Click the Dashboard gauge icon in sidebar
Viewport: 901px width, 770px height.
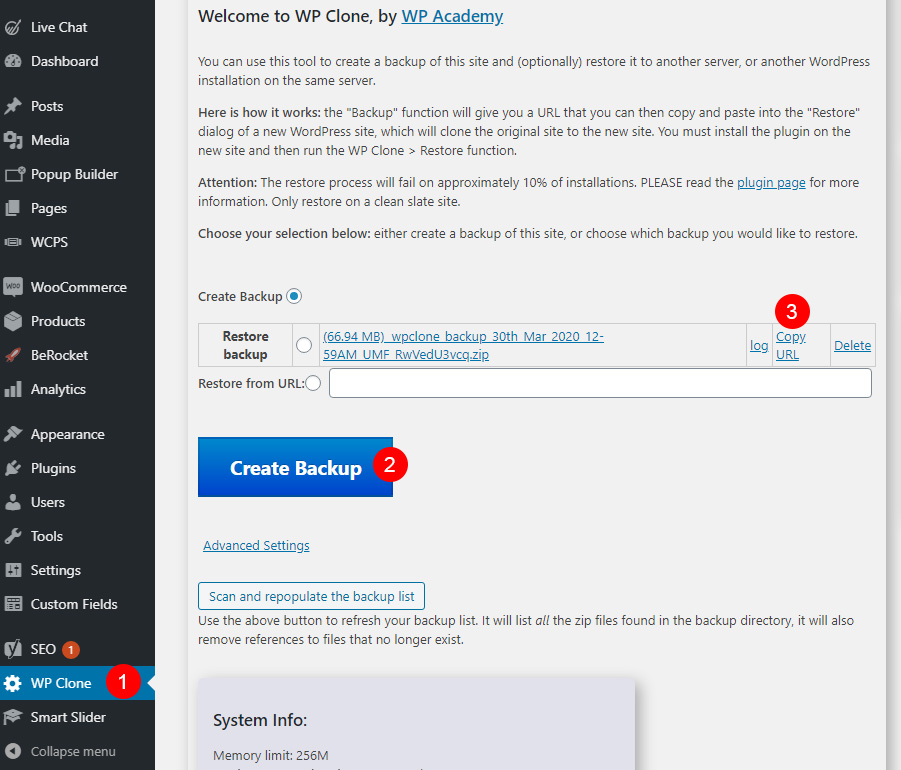(x=13, y=61)
